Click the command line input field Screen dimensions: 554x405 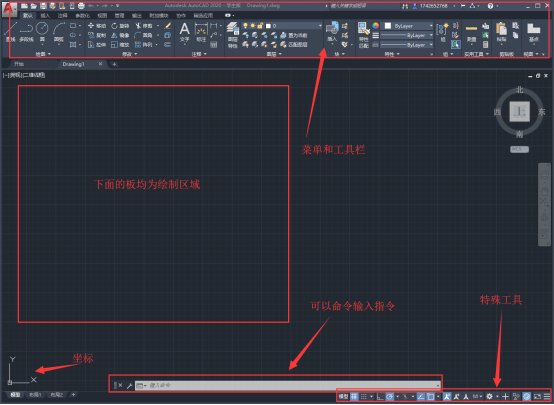pyautogui.click(x=288, y=386)
